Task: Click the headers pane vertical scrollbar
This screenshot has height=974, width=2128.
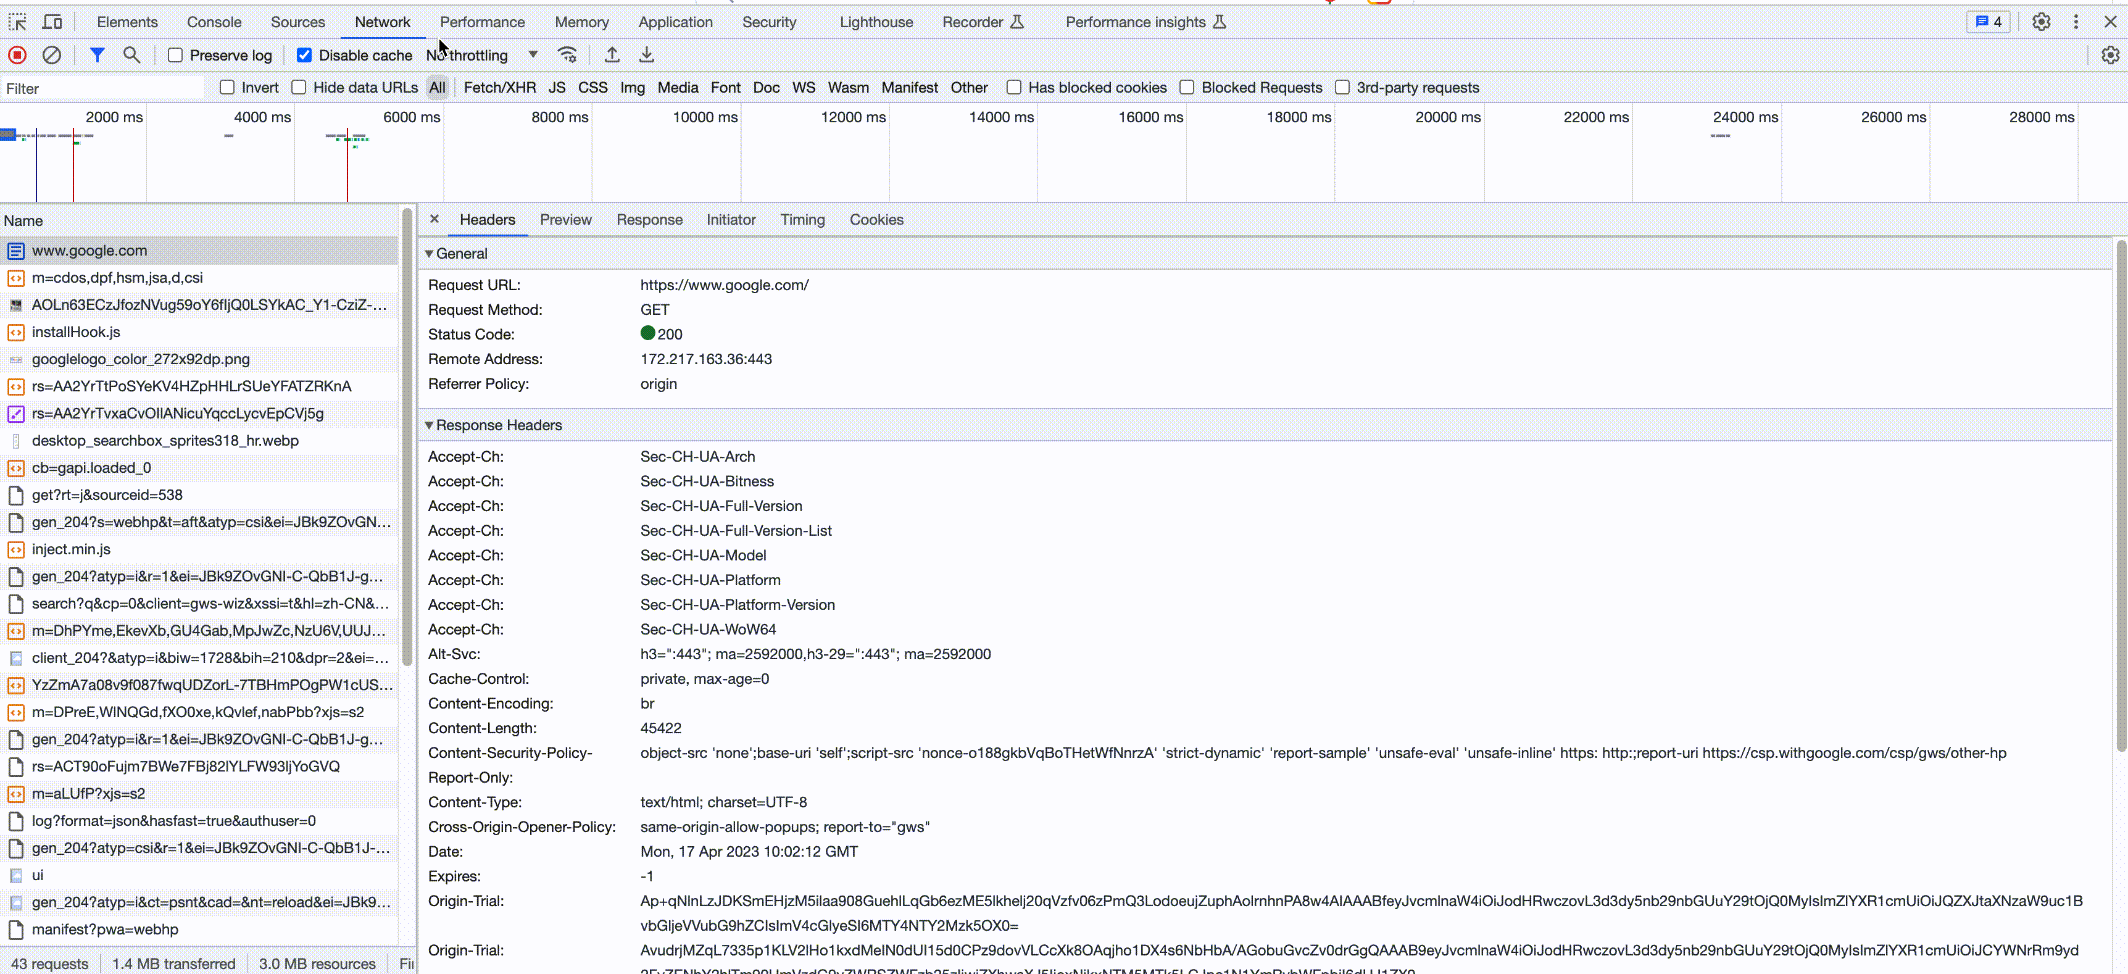Action: 2121,495
